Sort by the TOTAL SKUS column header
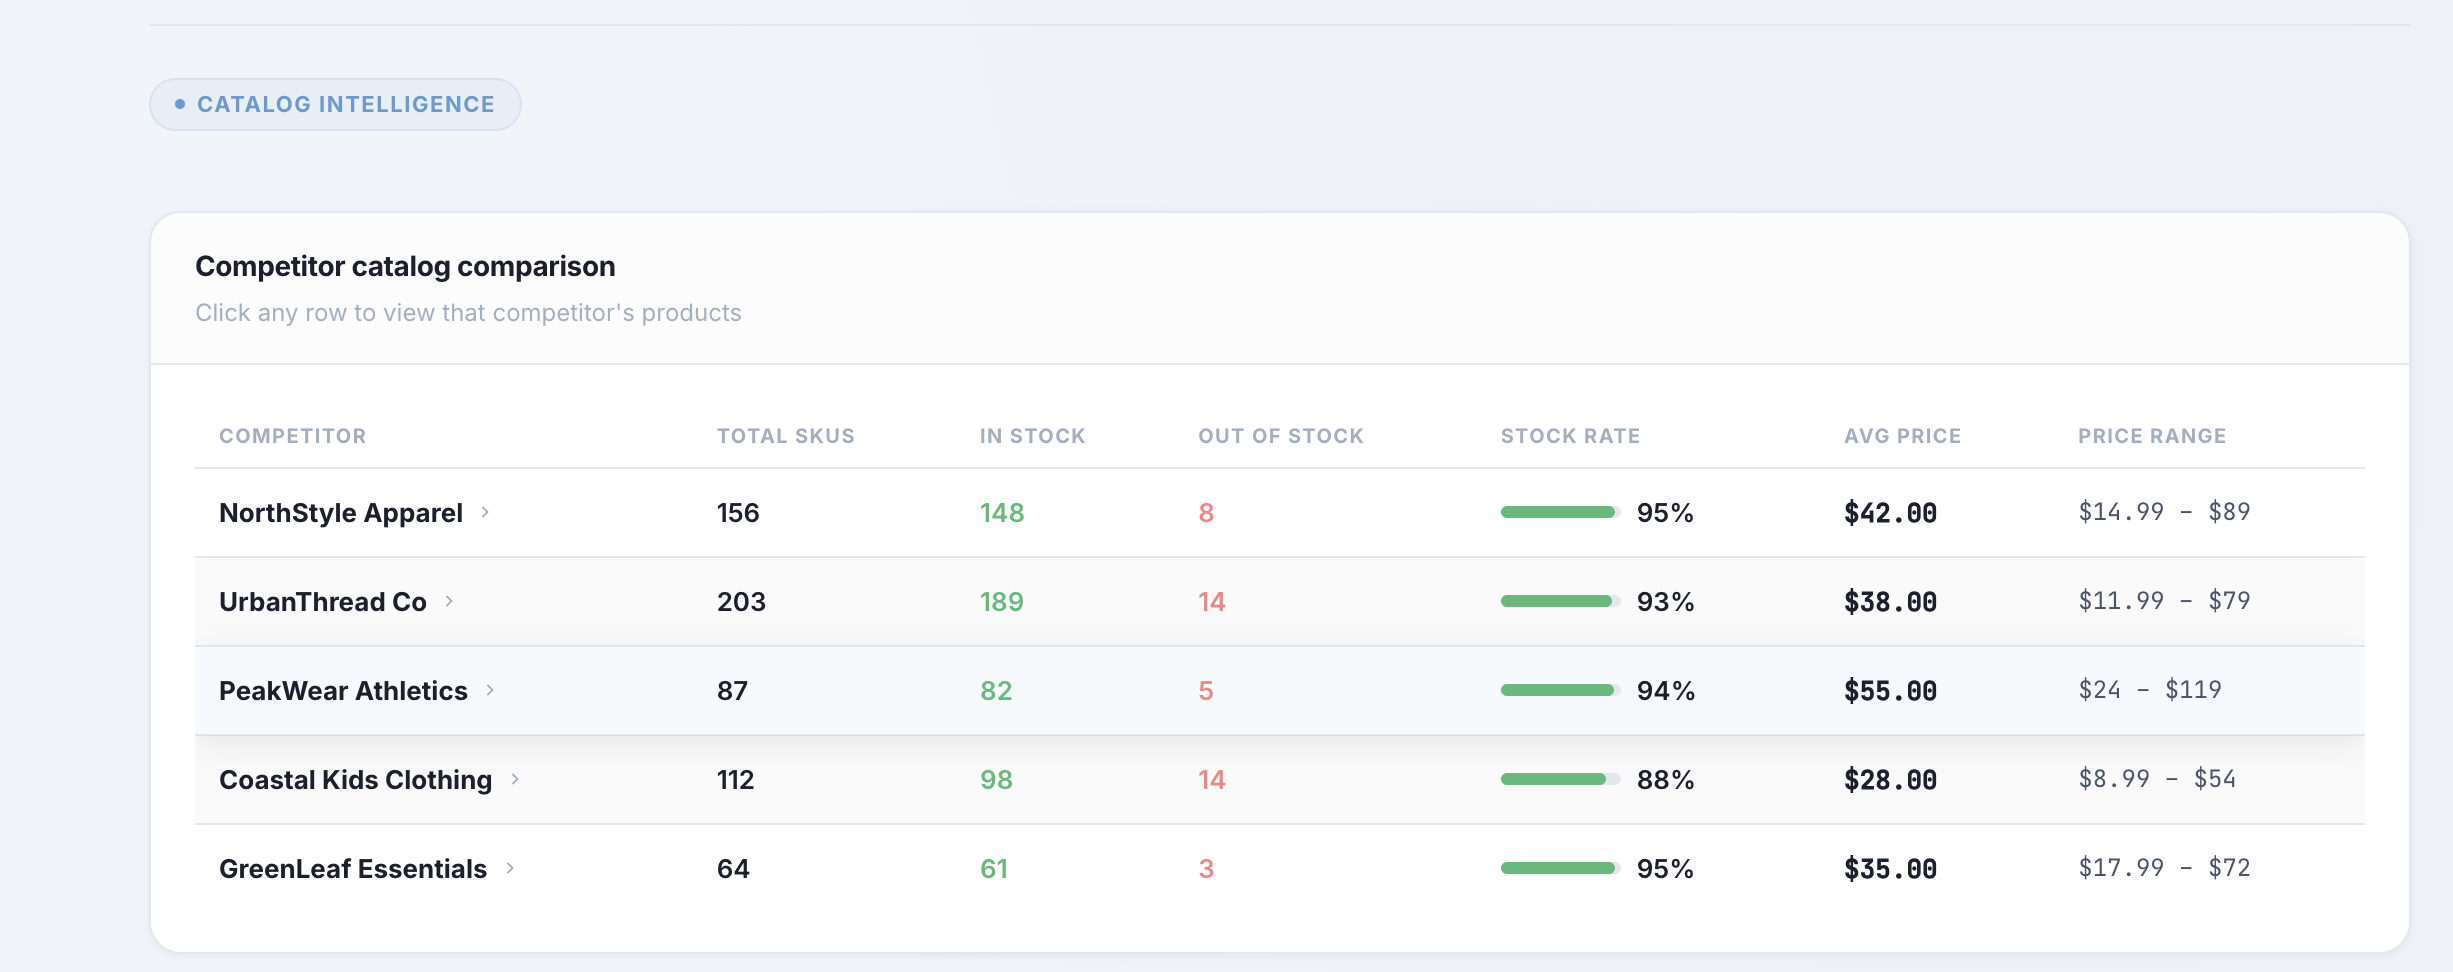Screen dimensions: 2453x972 pyautogui.click(x=785, y=435)
